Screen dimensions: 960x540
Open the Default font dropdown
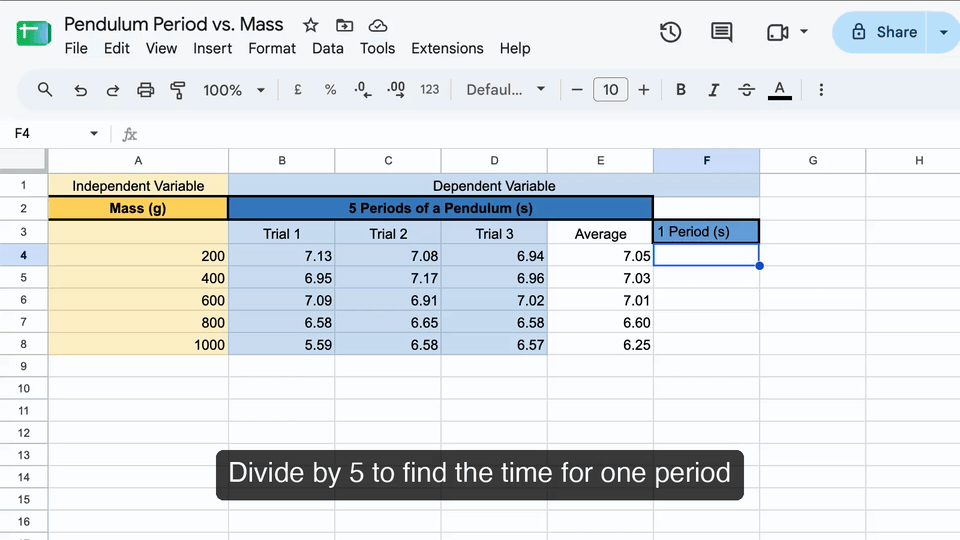[x=506, y=90]
